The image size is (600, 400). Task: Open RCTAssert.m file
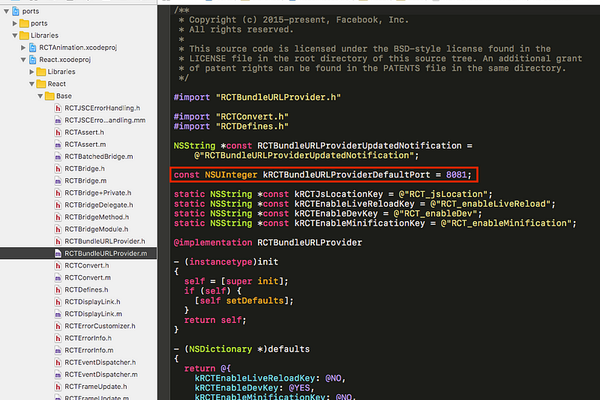tap(85, 145)
